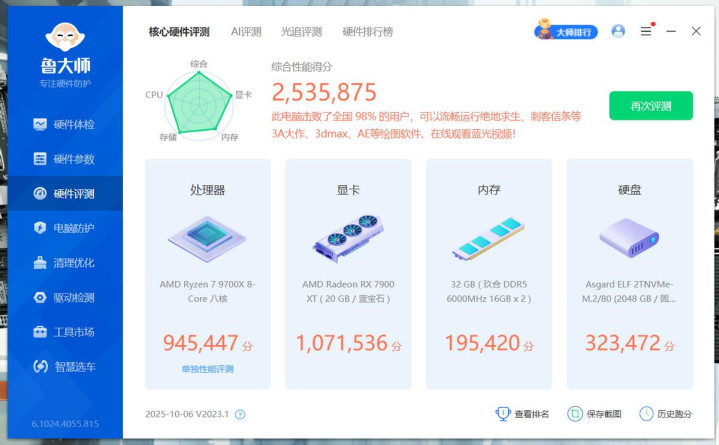Click the 6.1024.4055.815 version number

(65, 424)
